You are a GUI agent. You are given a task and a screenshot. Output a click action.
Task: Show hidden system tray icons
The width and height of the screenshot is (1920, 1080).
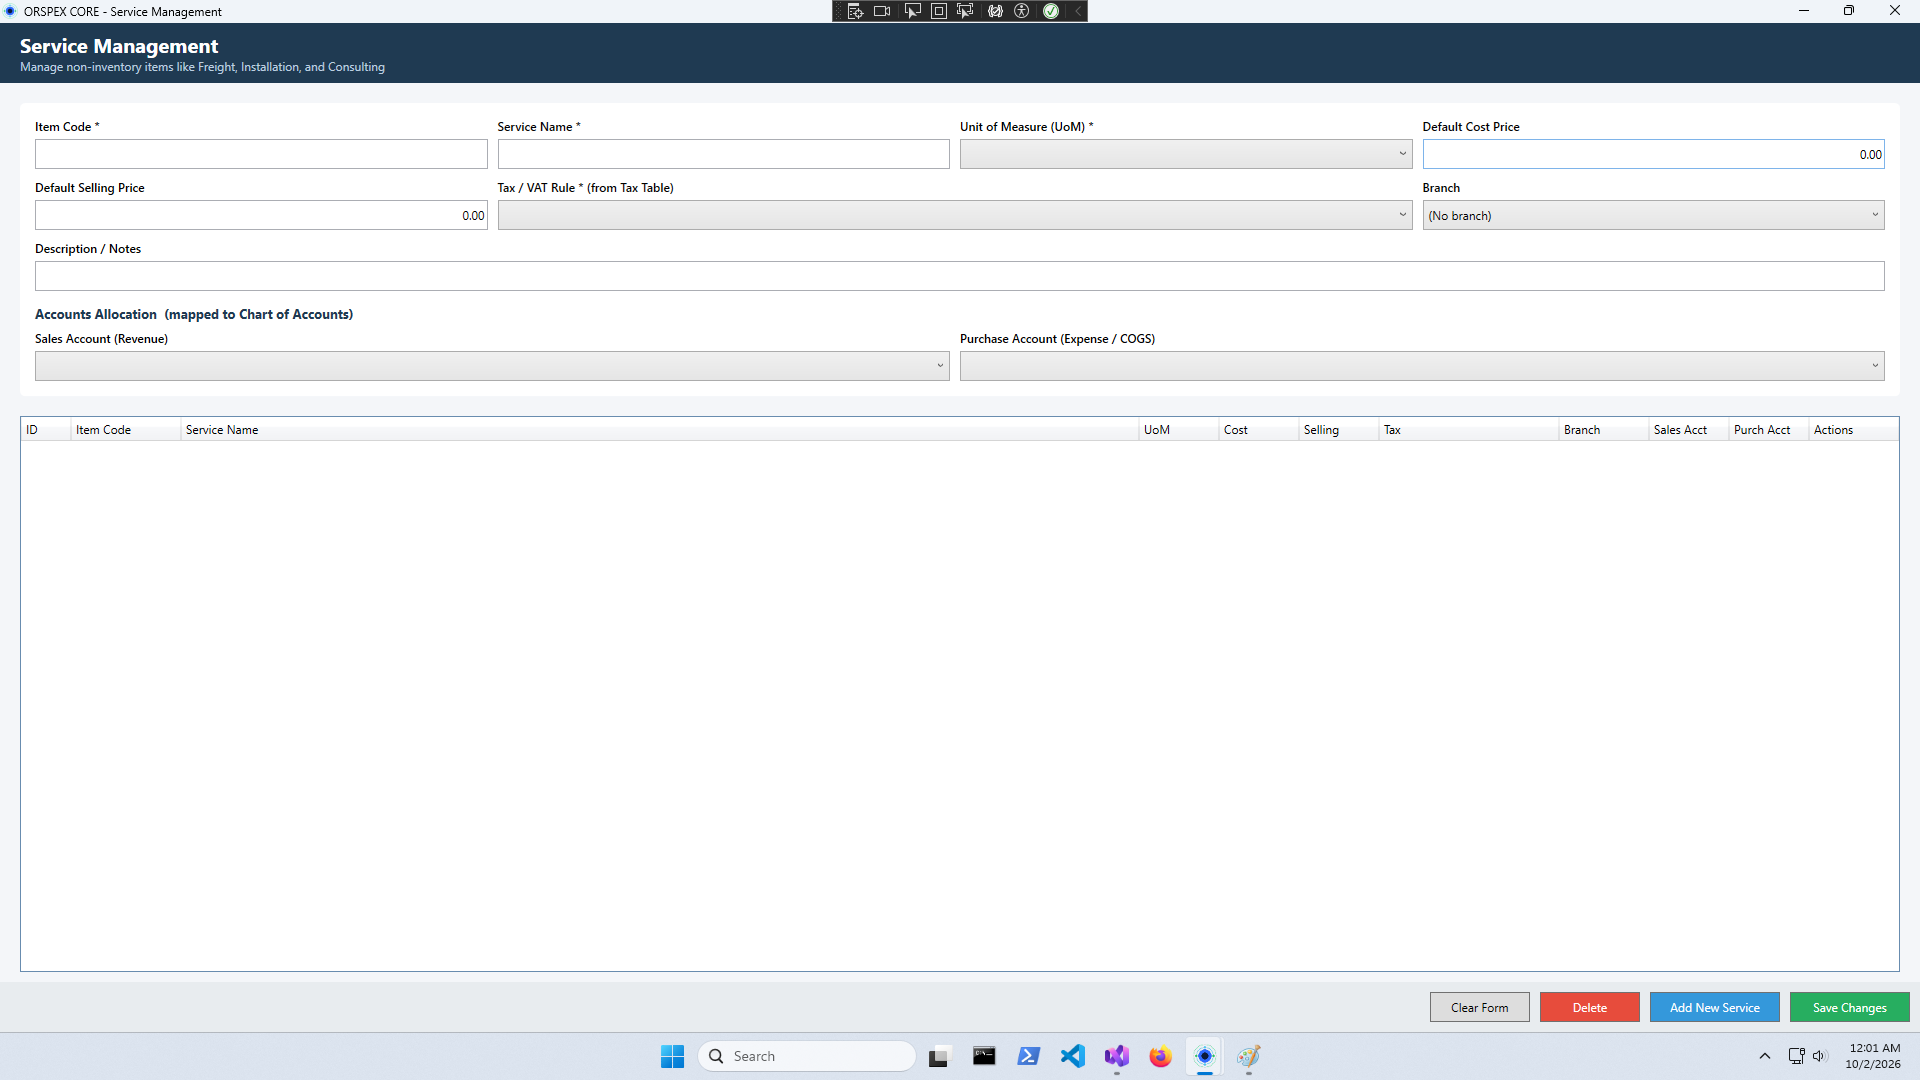tap(1765, 1056)
